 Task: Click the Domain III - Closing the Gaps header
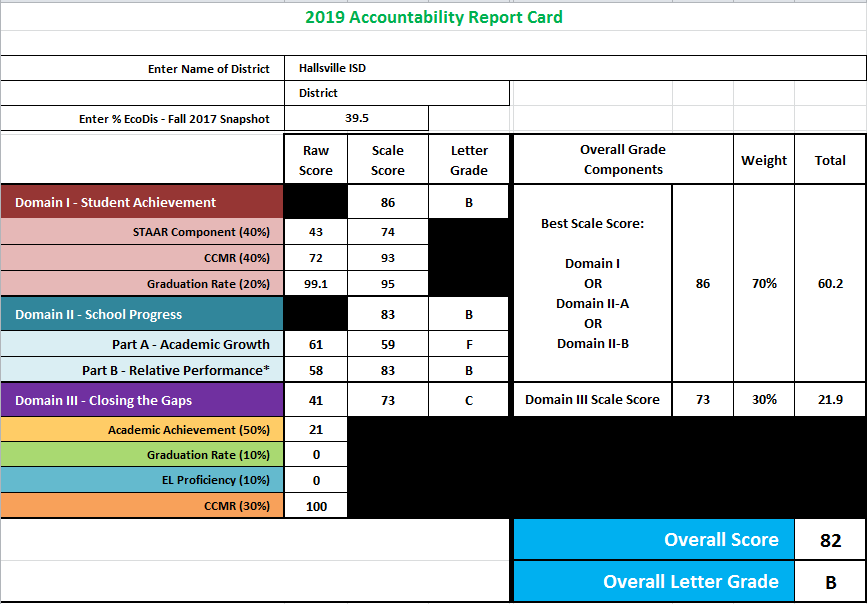coord(142,400)
